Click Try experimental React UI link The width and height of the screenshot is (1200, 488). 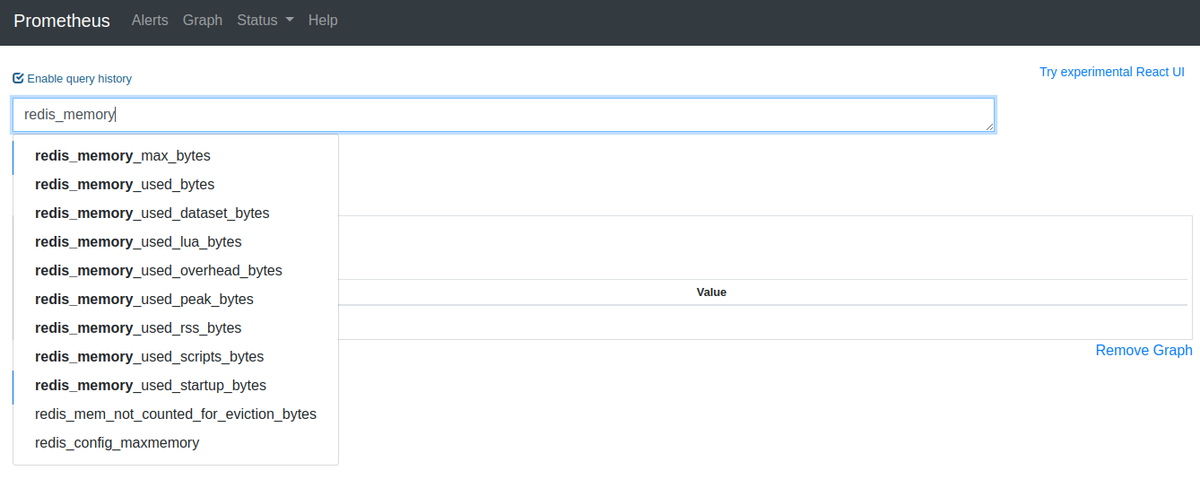point(1112,72)
